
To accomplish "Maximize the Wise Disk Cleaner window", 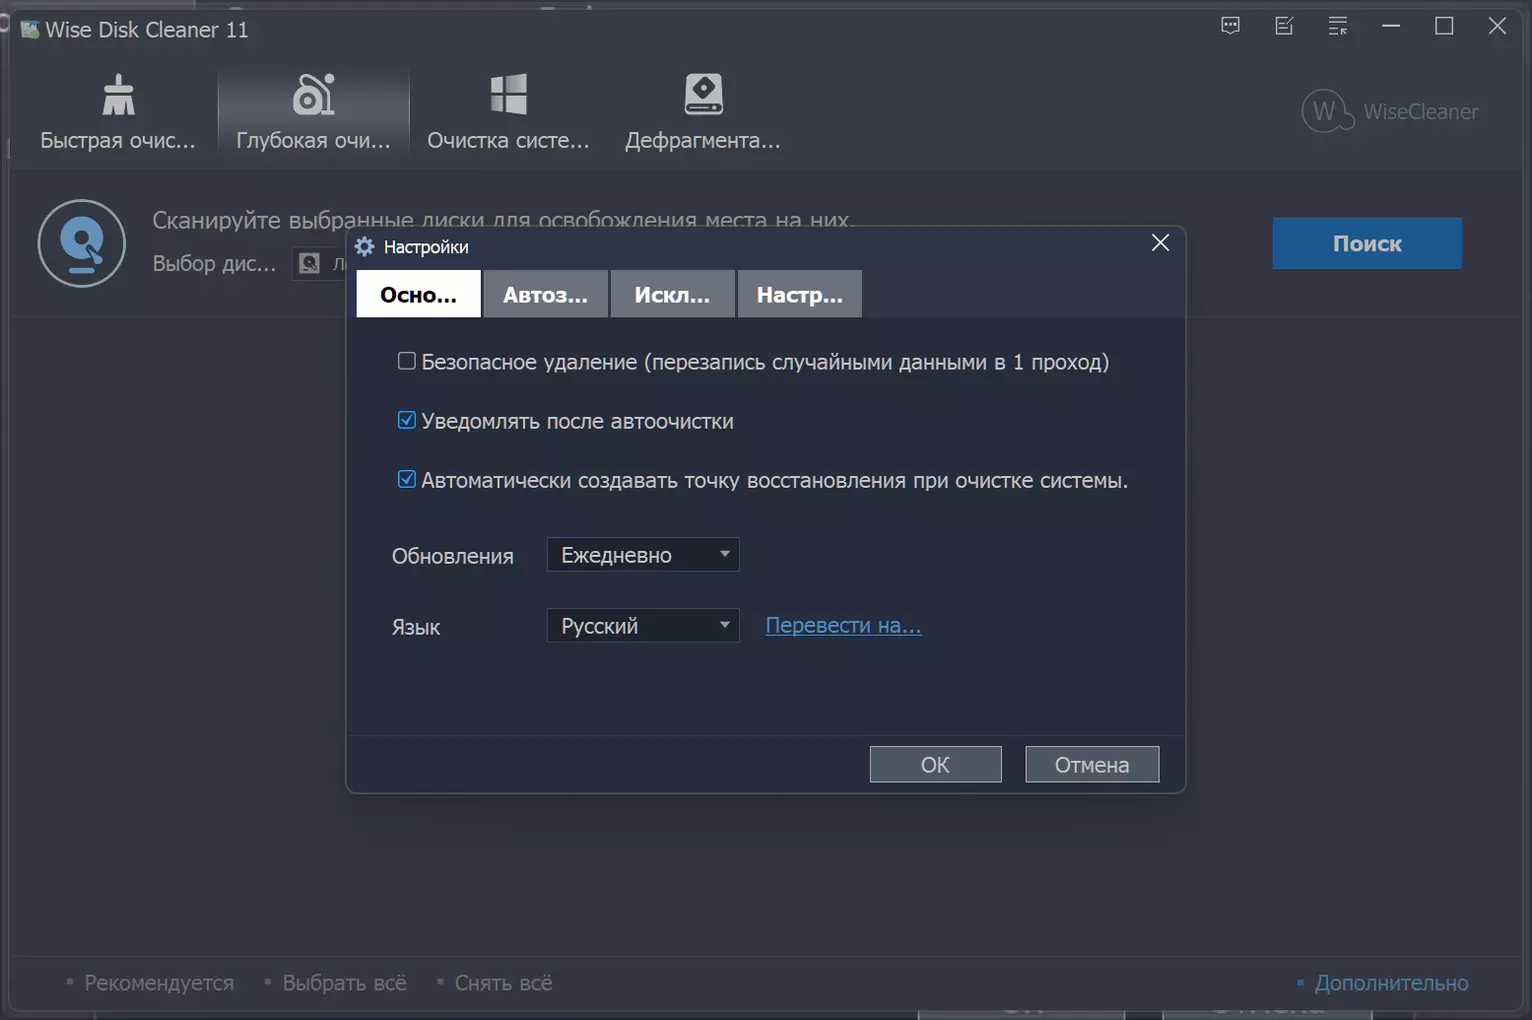I will [1444, 26].
